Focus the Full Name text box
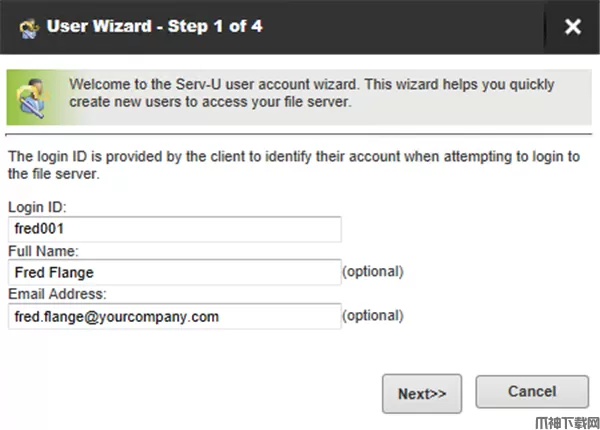600x430 pixels. (x=175, y=273)
